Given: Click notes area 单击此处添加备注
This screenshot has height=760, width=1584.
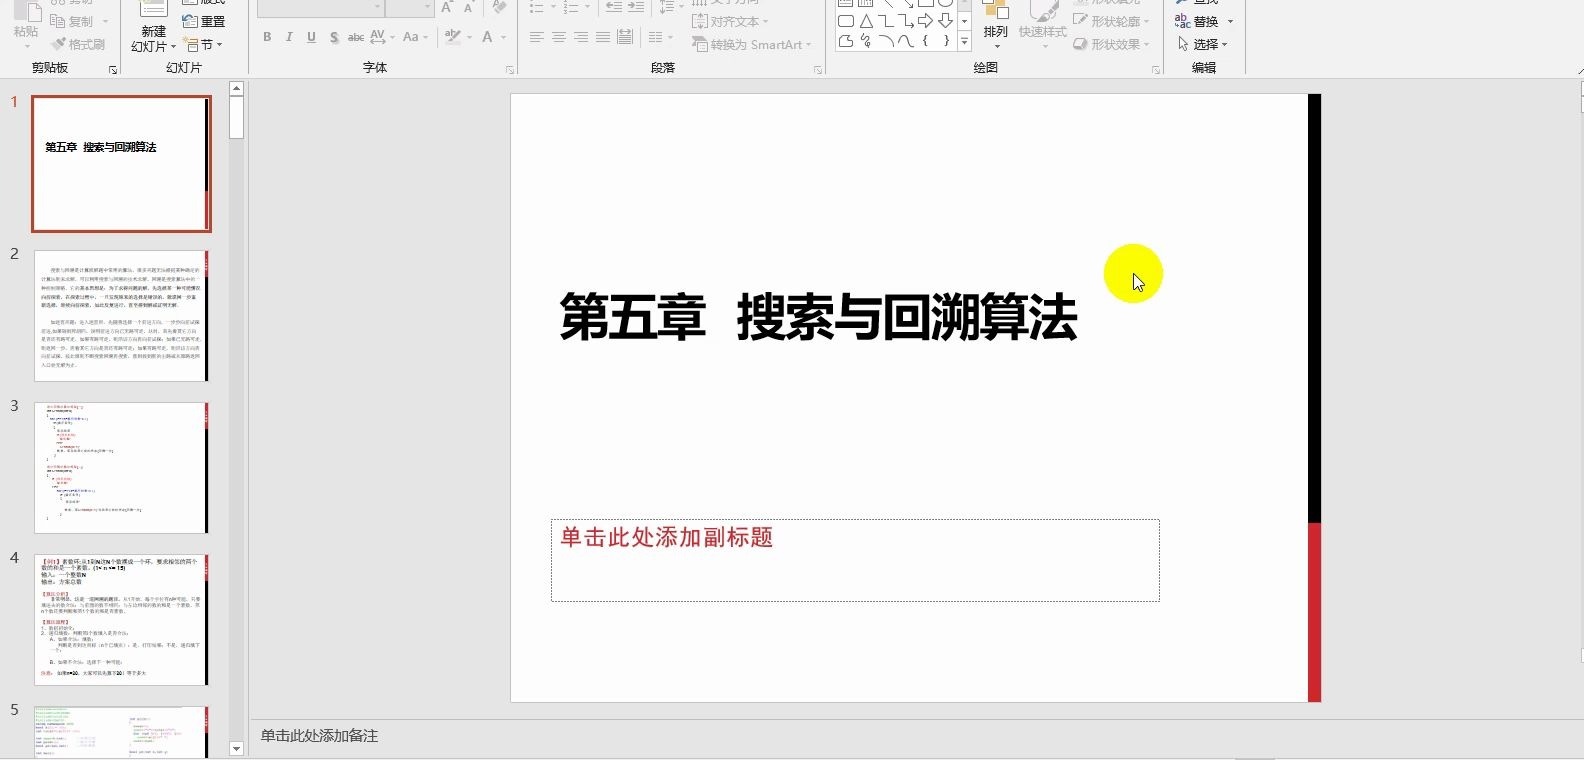Looking at the screenshot, I should tap(319, 735).
